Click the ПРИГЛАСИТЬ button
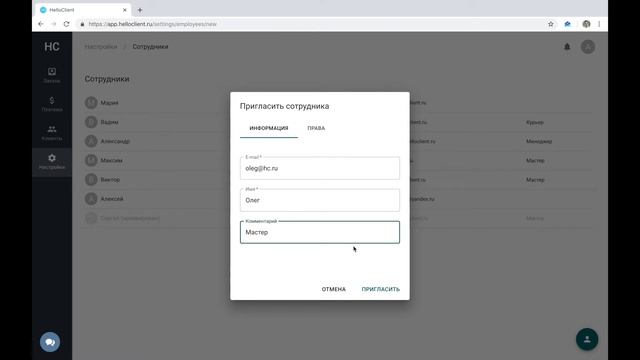This screenshot has width=640, height=360. click(x=380, y=289)
